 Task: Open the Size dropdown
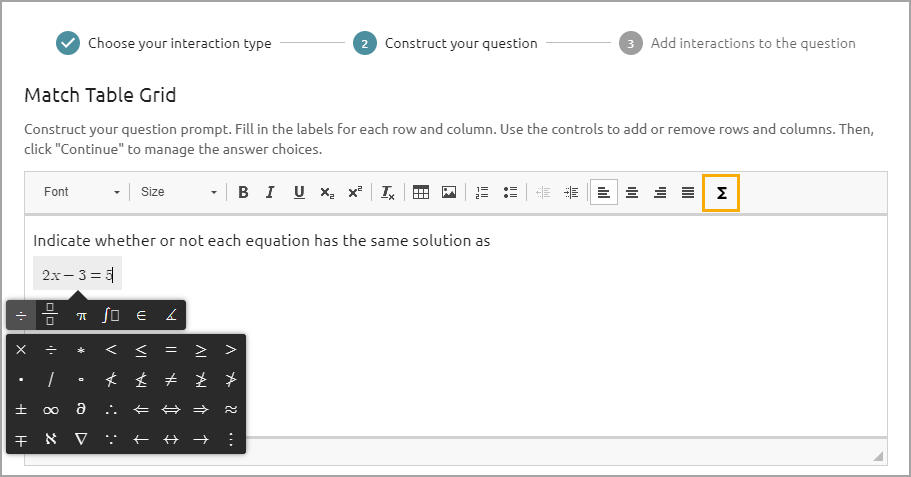[x=178, y=192]
